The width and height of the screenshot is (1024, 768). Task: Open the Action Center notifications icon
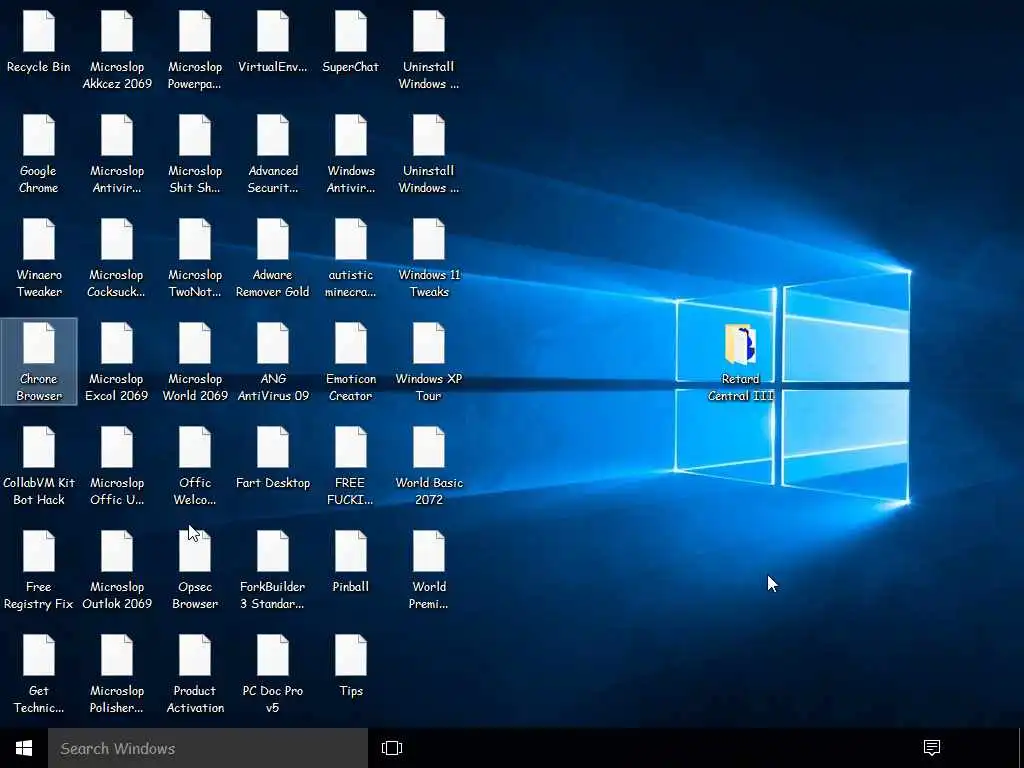[x=932, y=748]
